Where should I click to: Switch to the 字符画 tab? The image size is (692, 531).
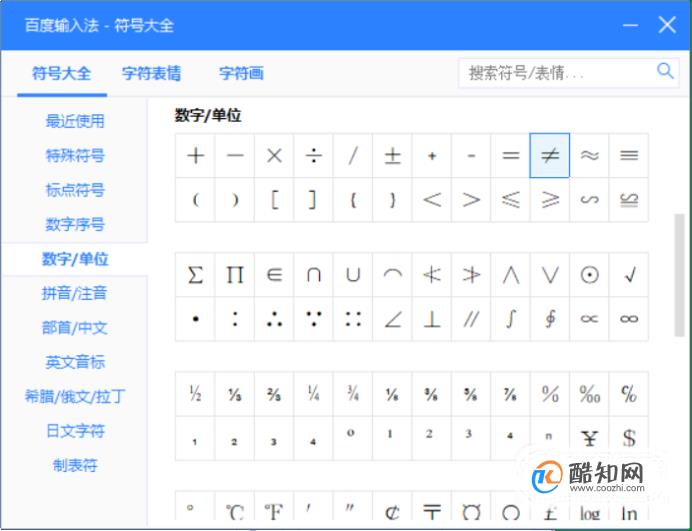[241, 73]
